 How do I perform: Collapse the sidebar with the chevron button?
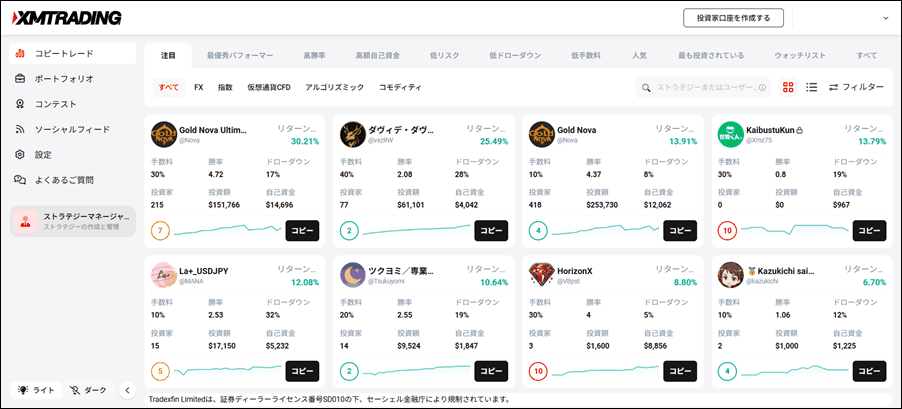click(127, 390)
